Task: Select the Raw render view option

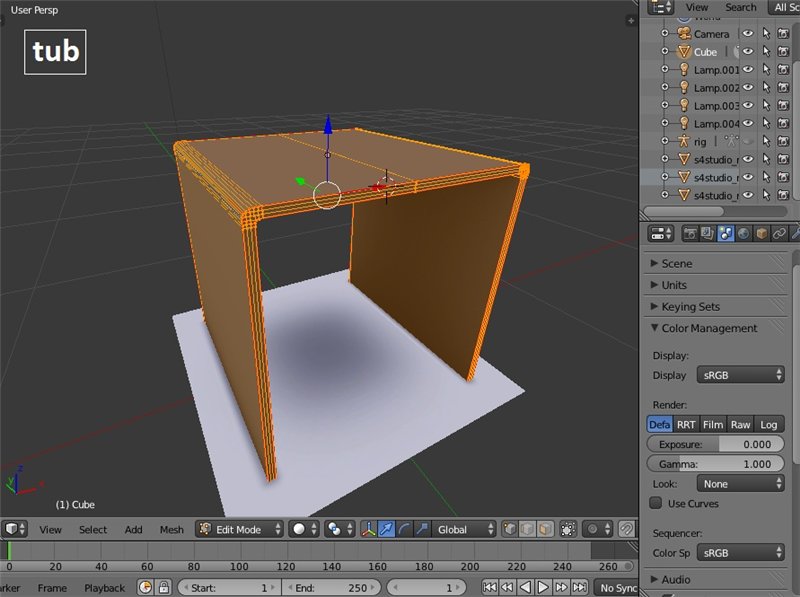Action: (740, 424)
